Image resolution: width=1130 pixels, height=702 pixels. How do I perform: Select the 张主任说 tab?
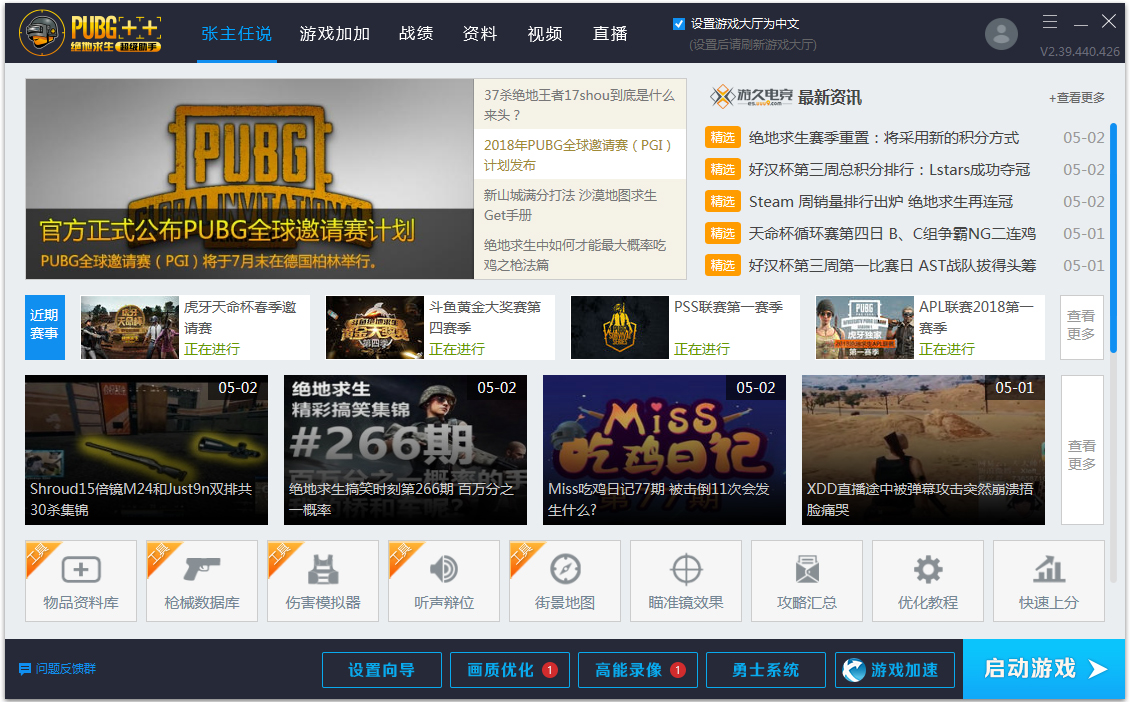click(236, 34)
